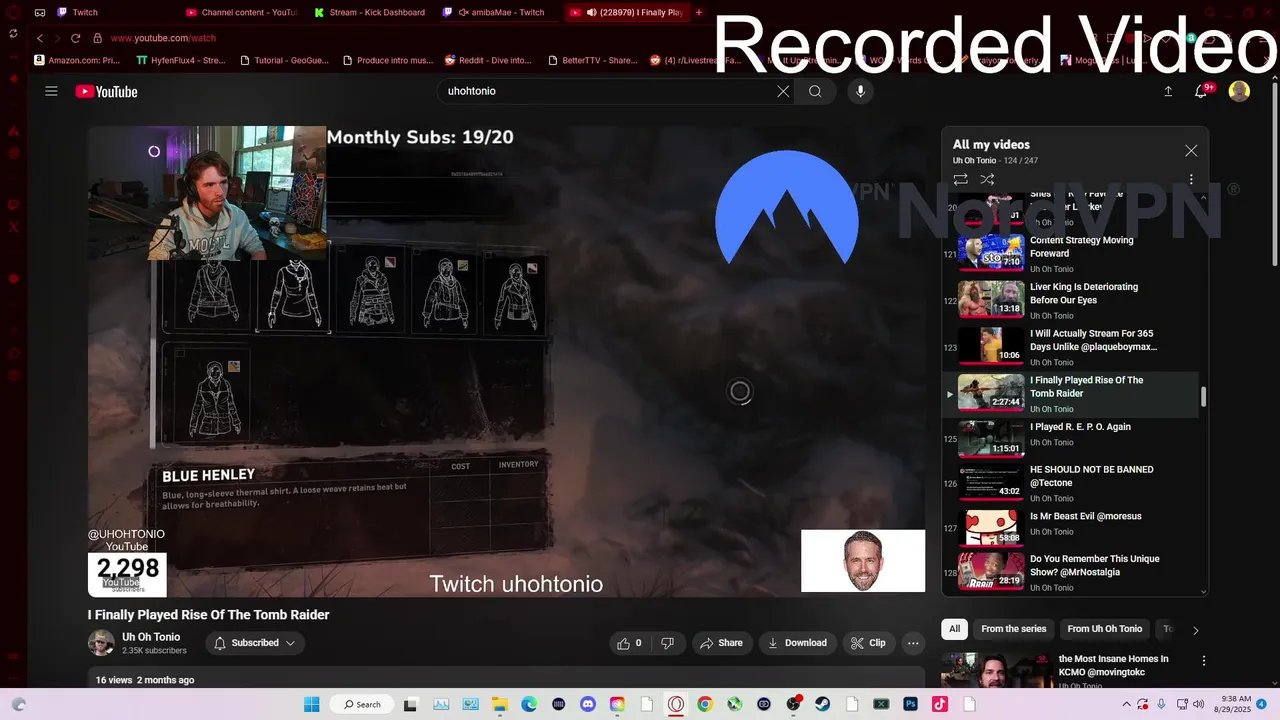Close the All my videos playlist panel
The height and width of the screenshot is (720, 1280).
[1191, 151]
